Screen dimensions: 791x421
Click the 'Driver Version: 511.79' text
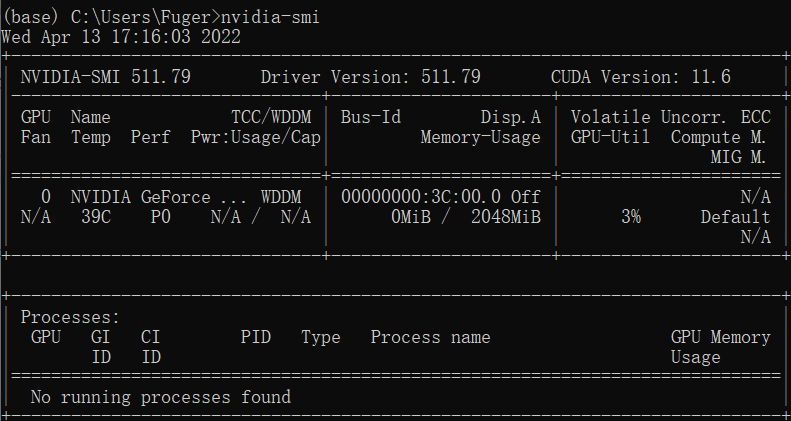[370, 77]
